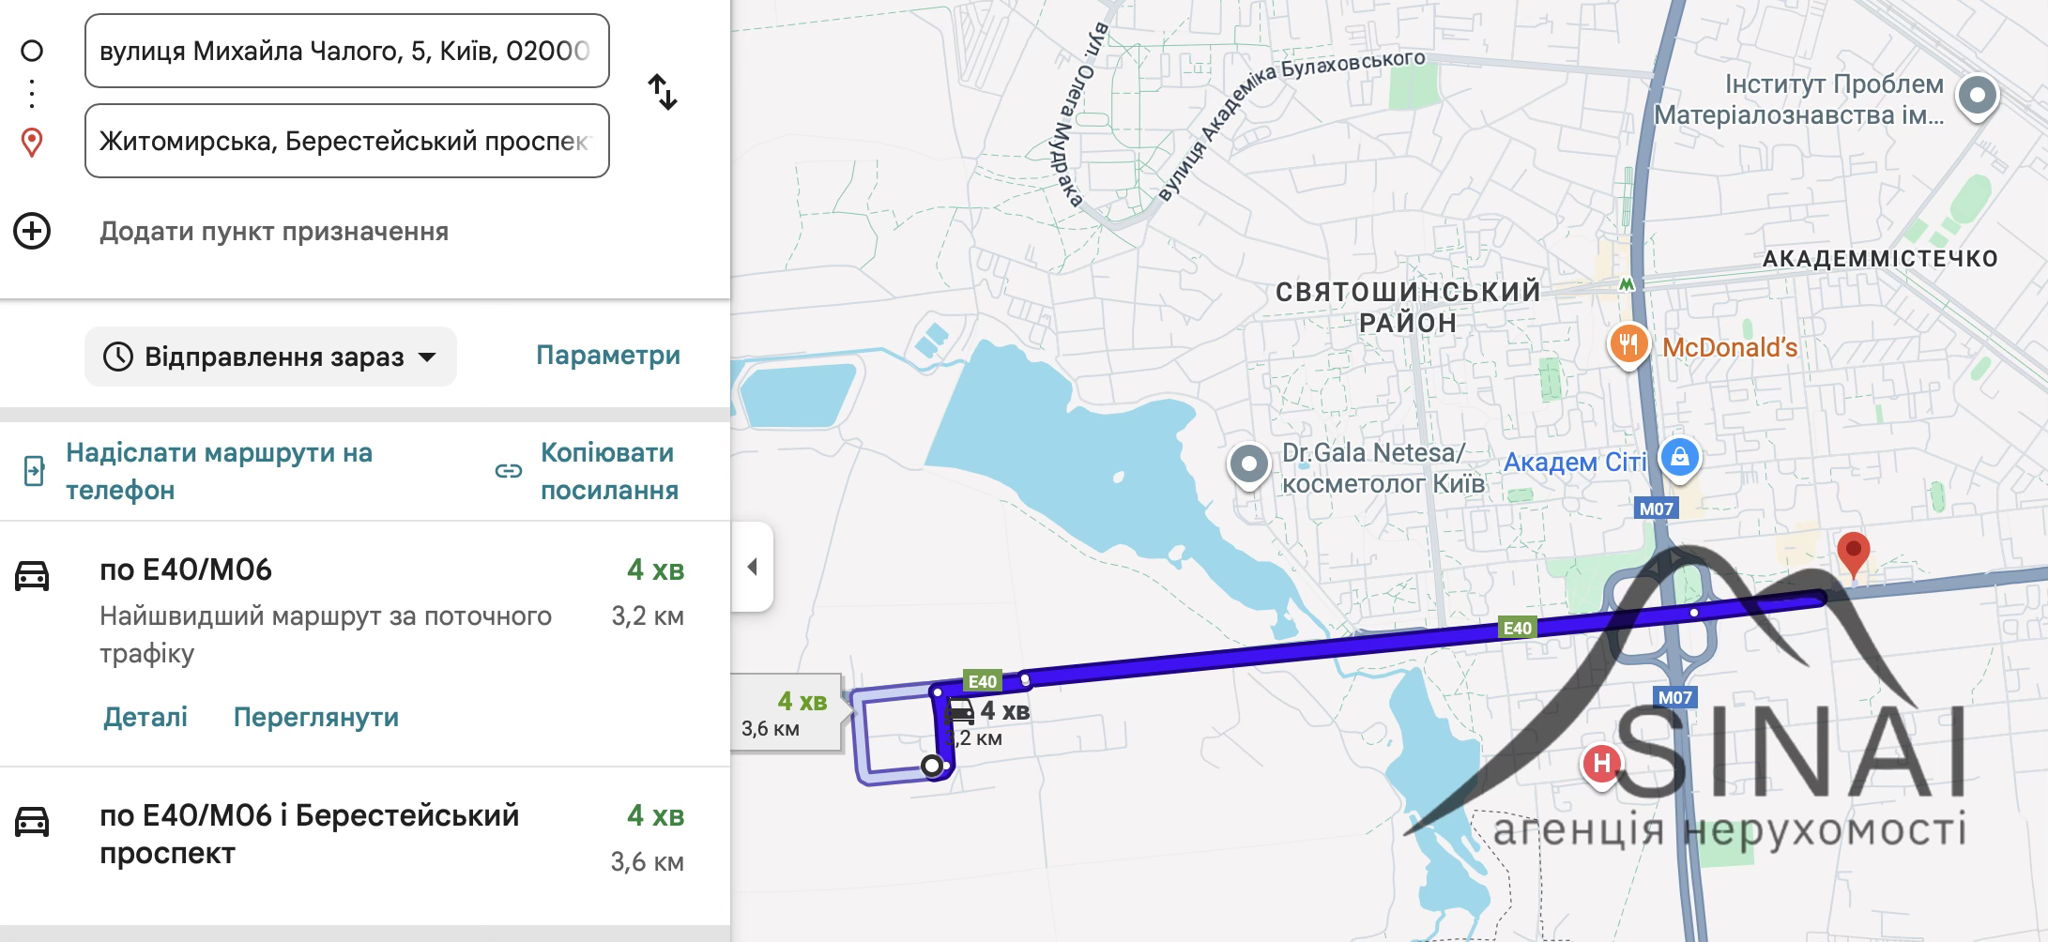
Task: Collapse the side panel with the arrow tab
Action: (x=752, y=567)
